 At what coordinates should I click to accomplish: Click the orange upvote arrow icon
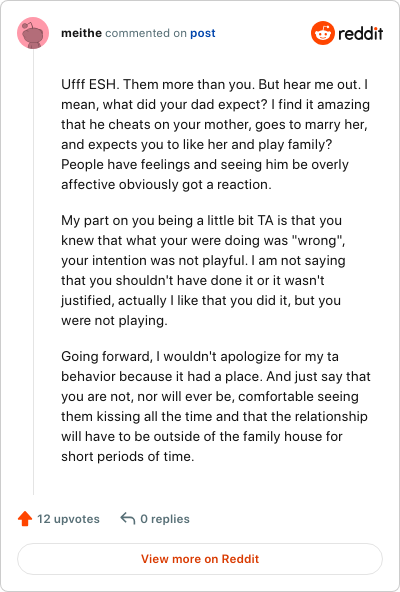(25, 518)
